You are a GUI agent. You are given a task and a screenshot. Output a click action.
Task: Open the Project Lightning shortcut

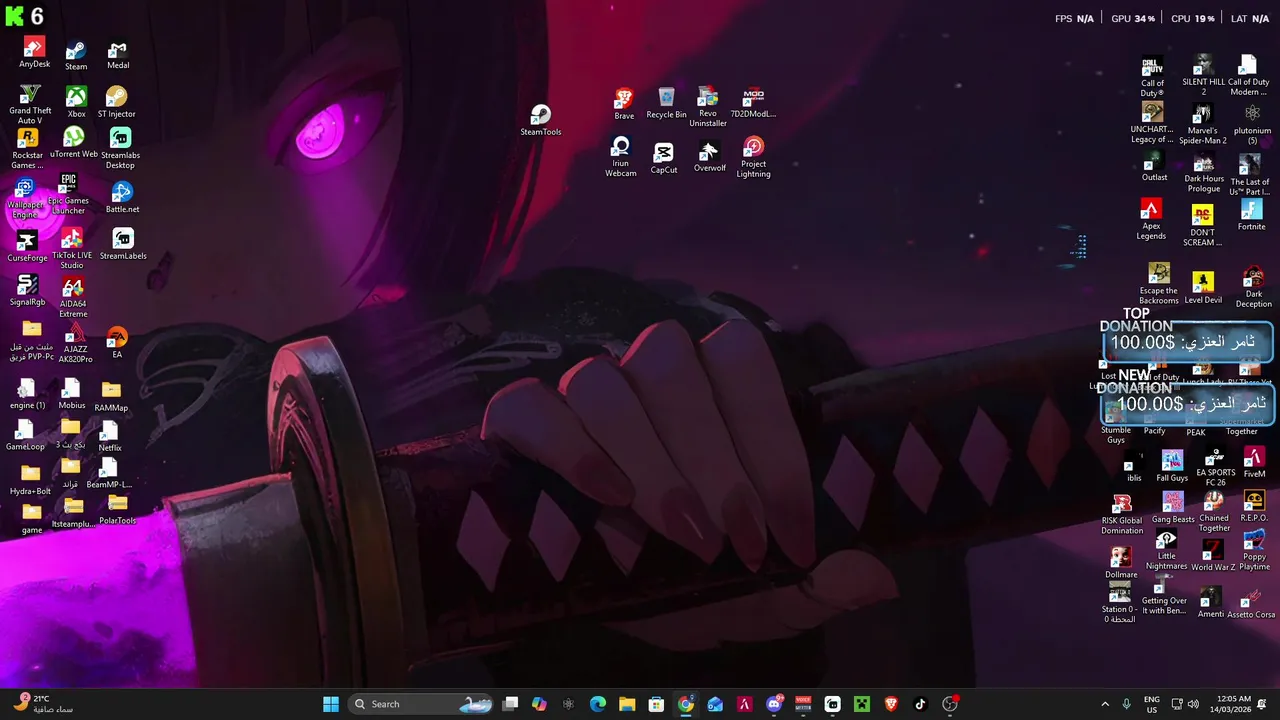[754, 158]
